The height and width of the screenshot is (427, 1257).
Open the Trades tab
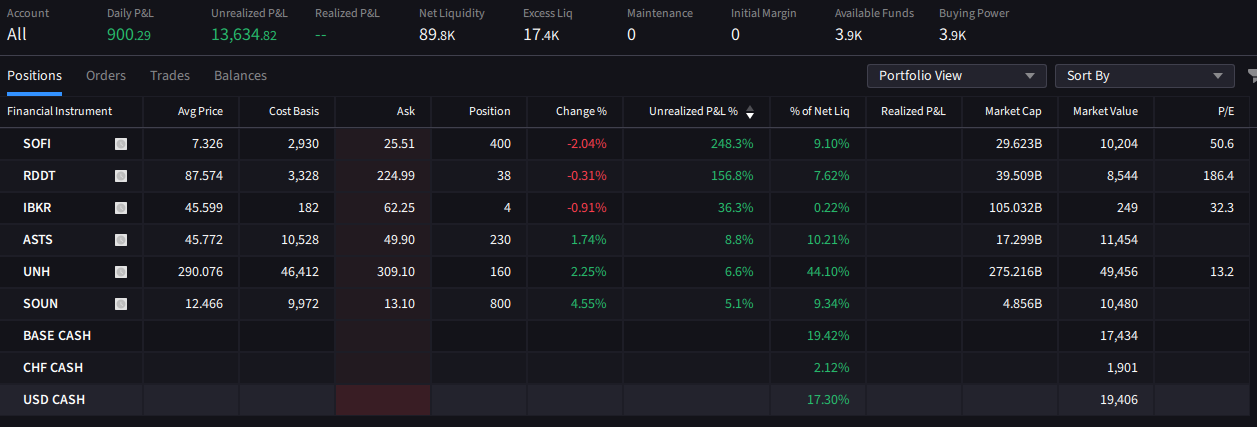[x=170, y=75]
